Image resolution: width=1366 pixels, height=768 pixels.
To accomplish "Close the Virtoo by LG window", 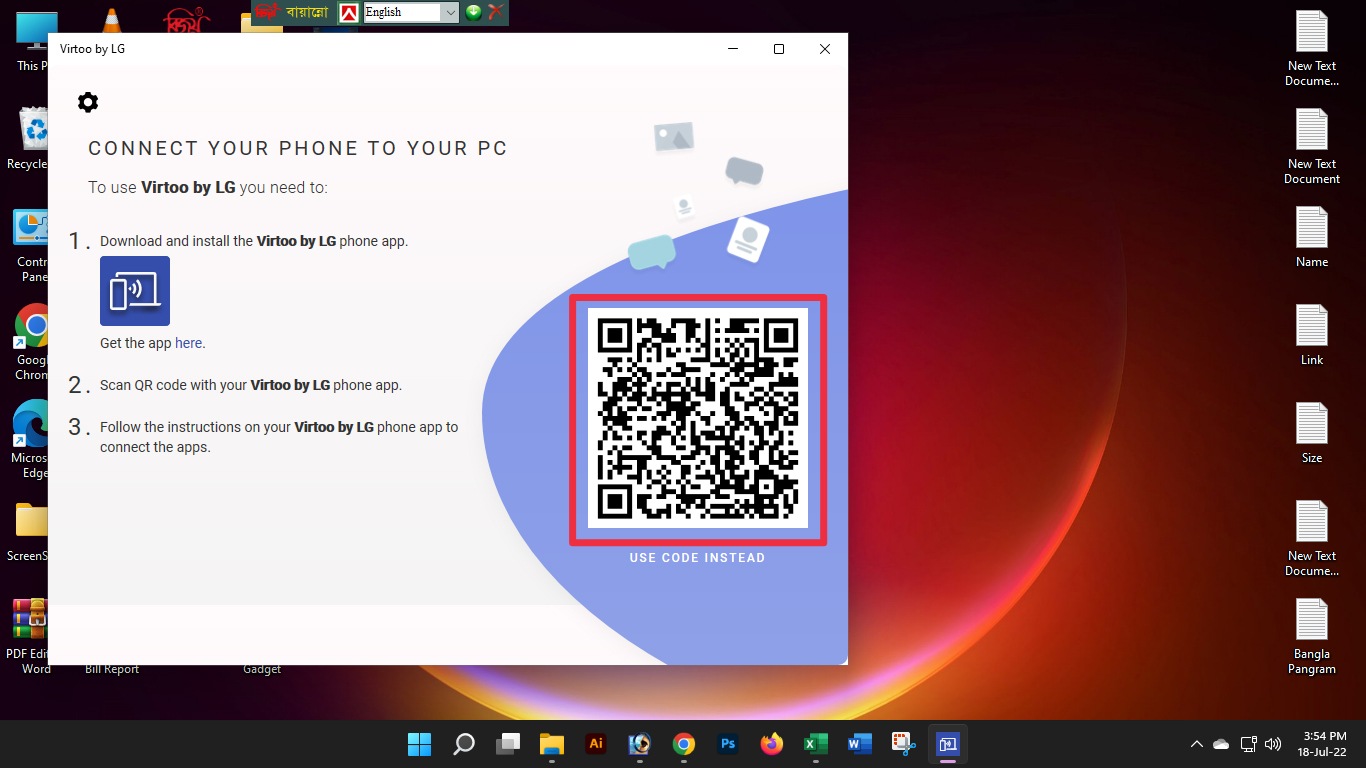I will (x=825, y=49).
